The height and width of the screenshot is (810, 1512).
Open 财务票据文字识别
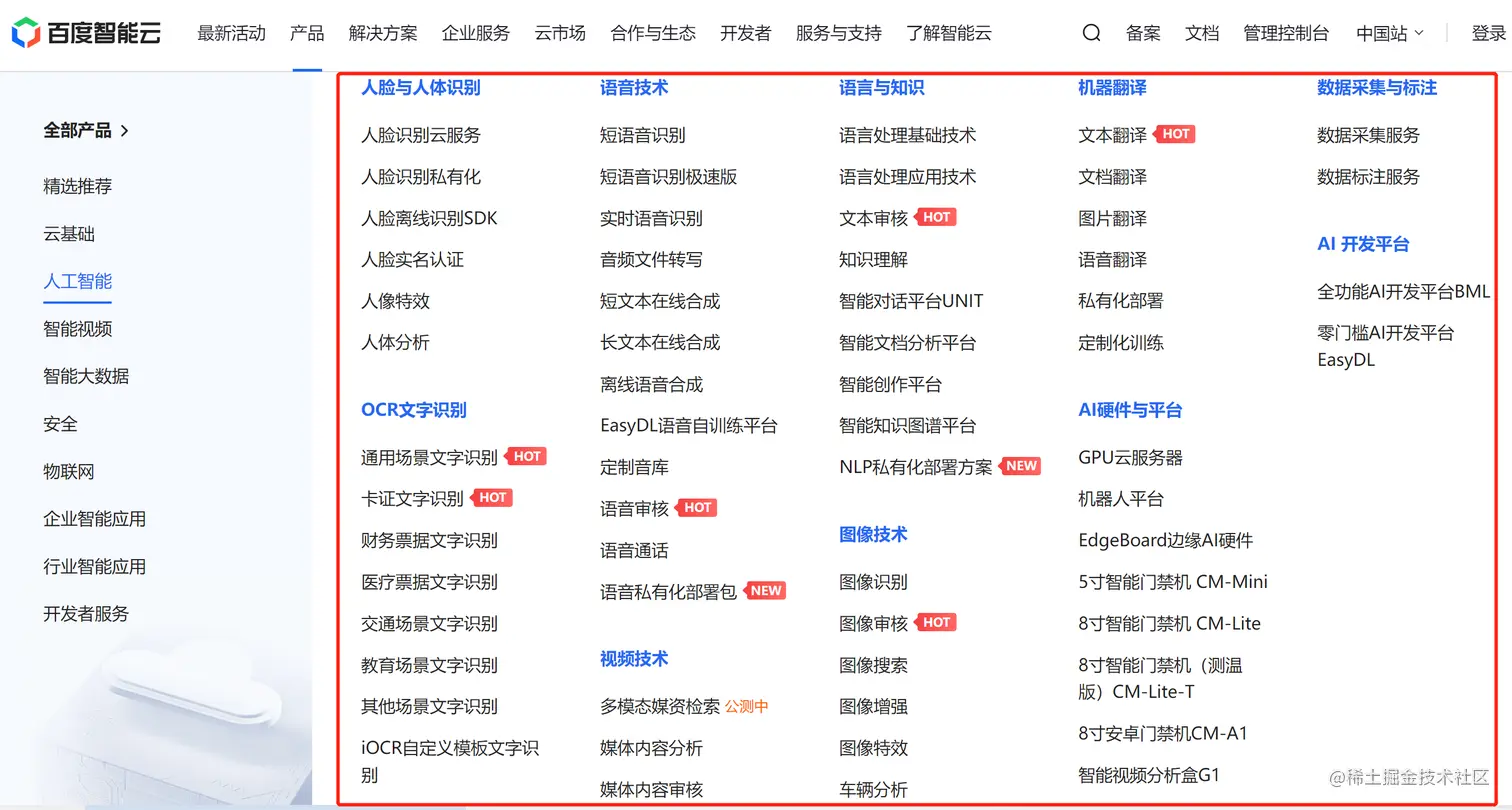pos(429,540)
